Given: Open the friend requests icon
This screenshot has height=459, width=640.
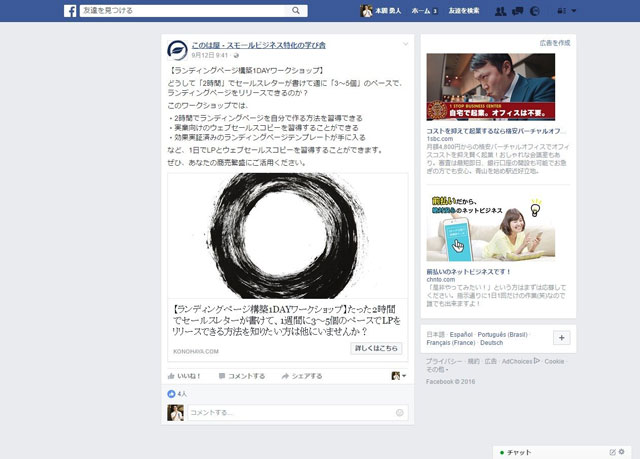Looking at the screenshot, I should 500,11.
